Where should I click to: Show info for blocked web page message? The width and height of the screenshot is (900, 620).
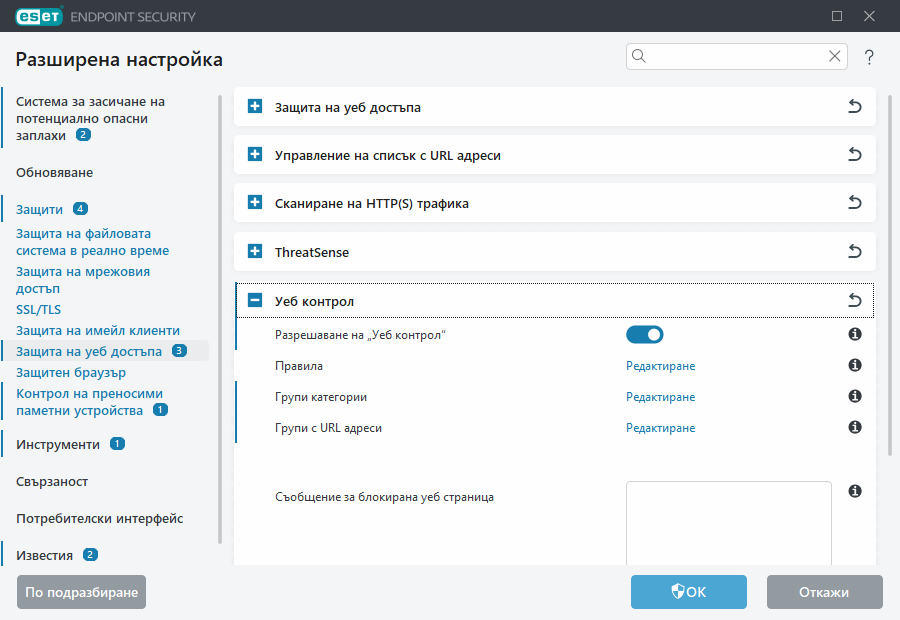tap(855, 491)
